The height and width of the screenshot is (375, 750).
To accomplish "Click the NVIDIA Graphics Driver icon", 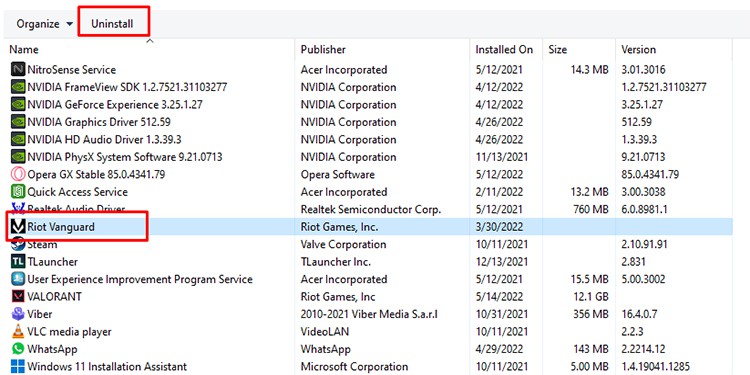I will pyautogui.click(x=18, y=122).
